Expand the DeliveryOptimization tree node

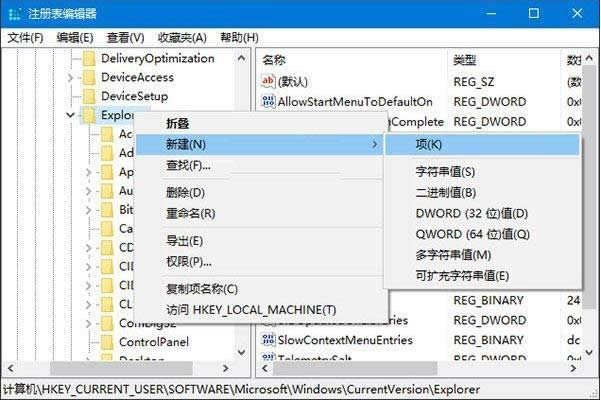[70, 59]
